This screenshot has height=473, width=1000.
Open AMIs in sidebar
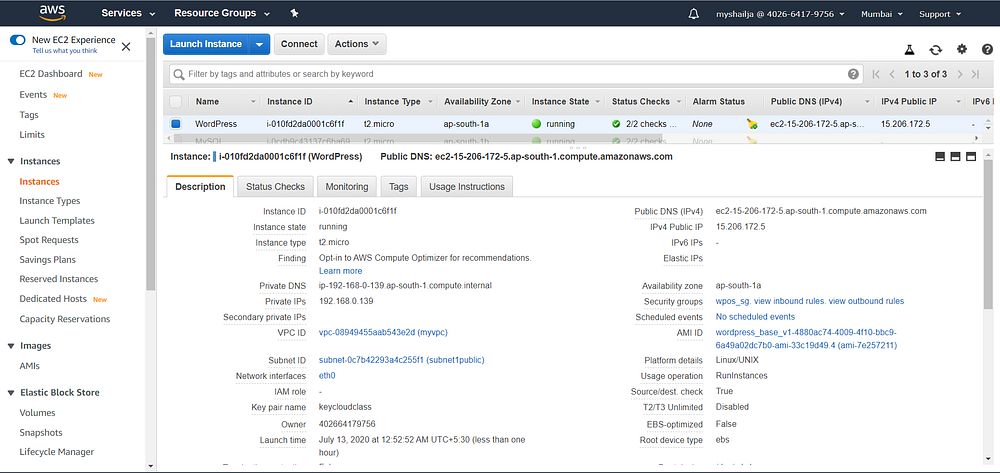point(30,366)
